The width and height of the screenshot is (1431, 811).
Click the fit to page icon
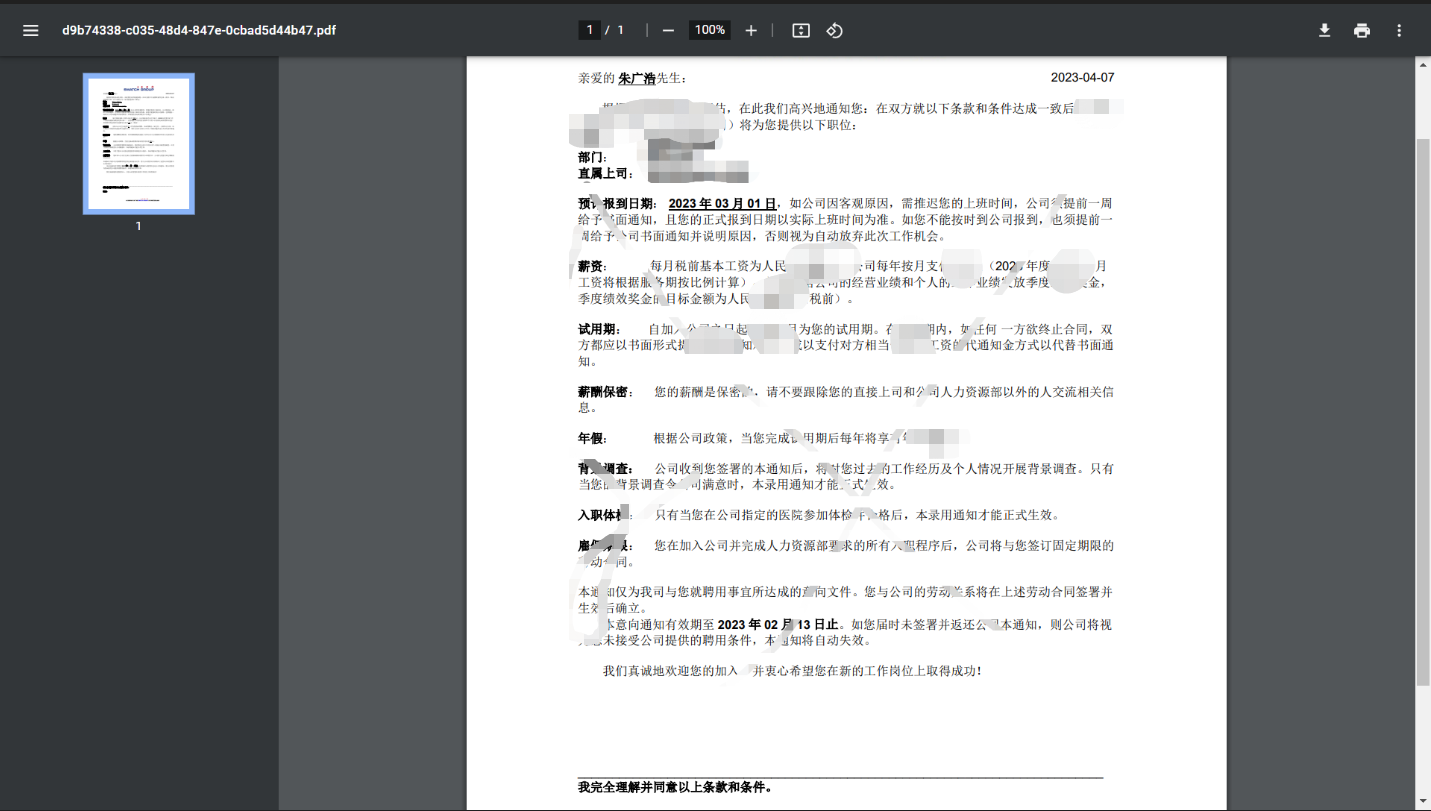(800, 30)
